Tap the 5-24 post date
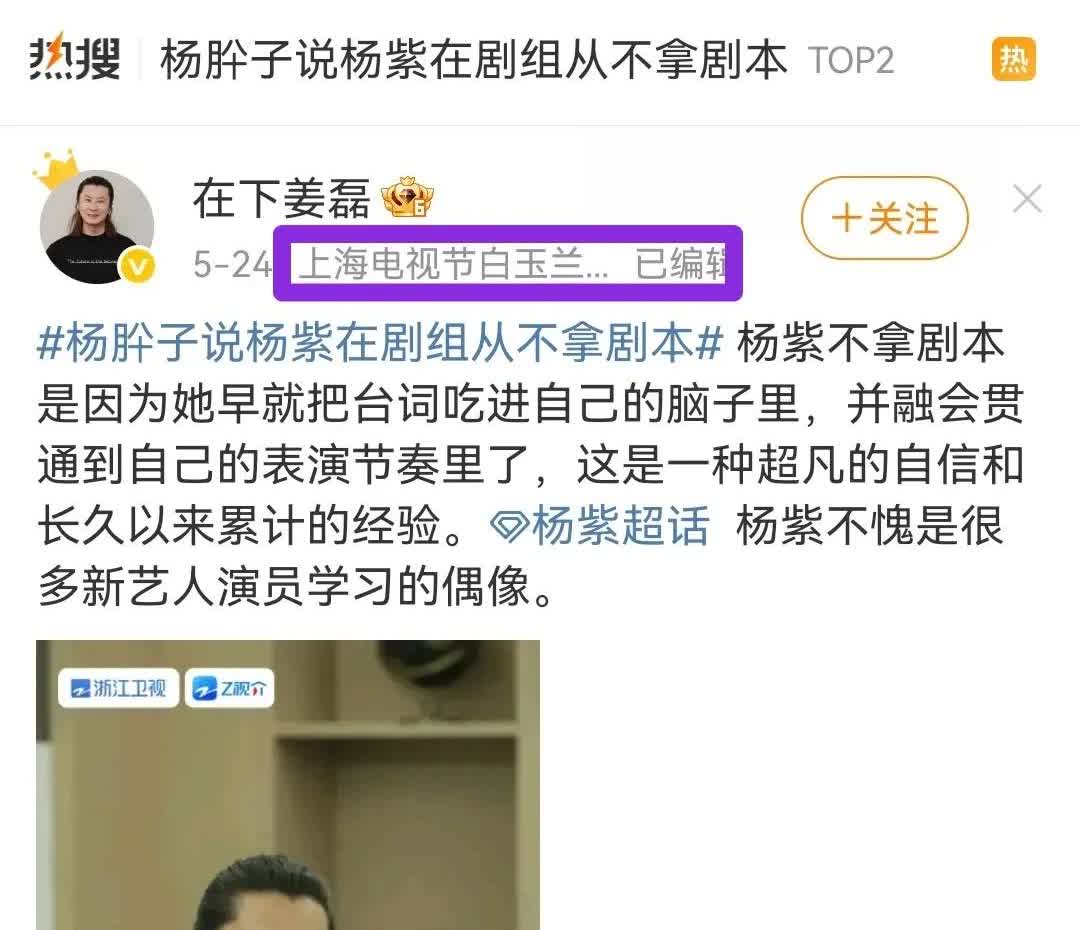Image resolution: width=1080 pixels, height=930 pixels. pos(233,264)
